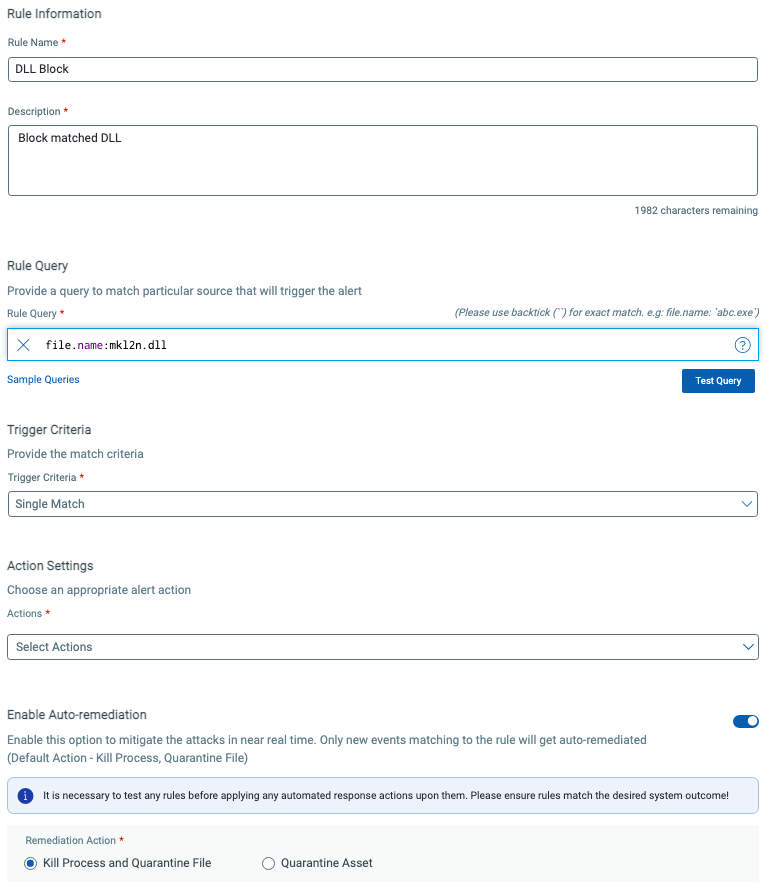Click into the Description text area
Viewport: 782px width, 888px height.
(x=382, y=160)
